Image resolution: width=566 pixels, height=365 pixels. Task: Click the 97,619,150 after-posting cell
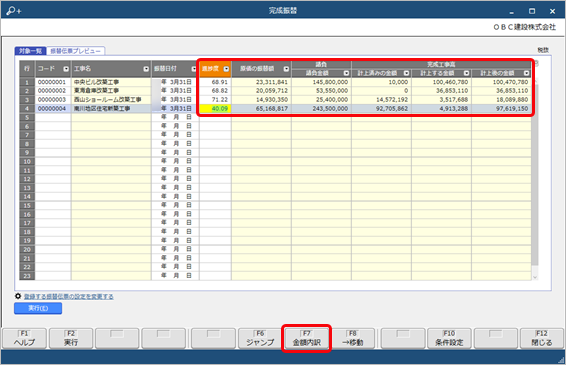pos(501,108)
